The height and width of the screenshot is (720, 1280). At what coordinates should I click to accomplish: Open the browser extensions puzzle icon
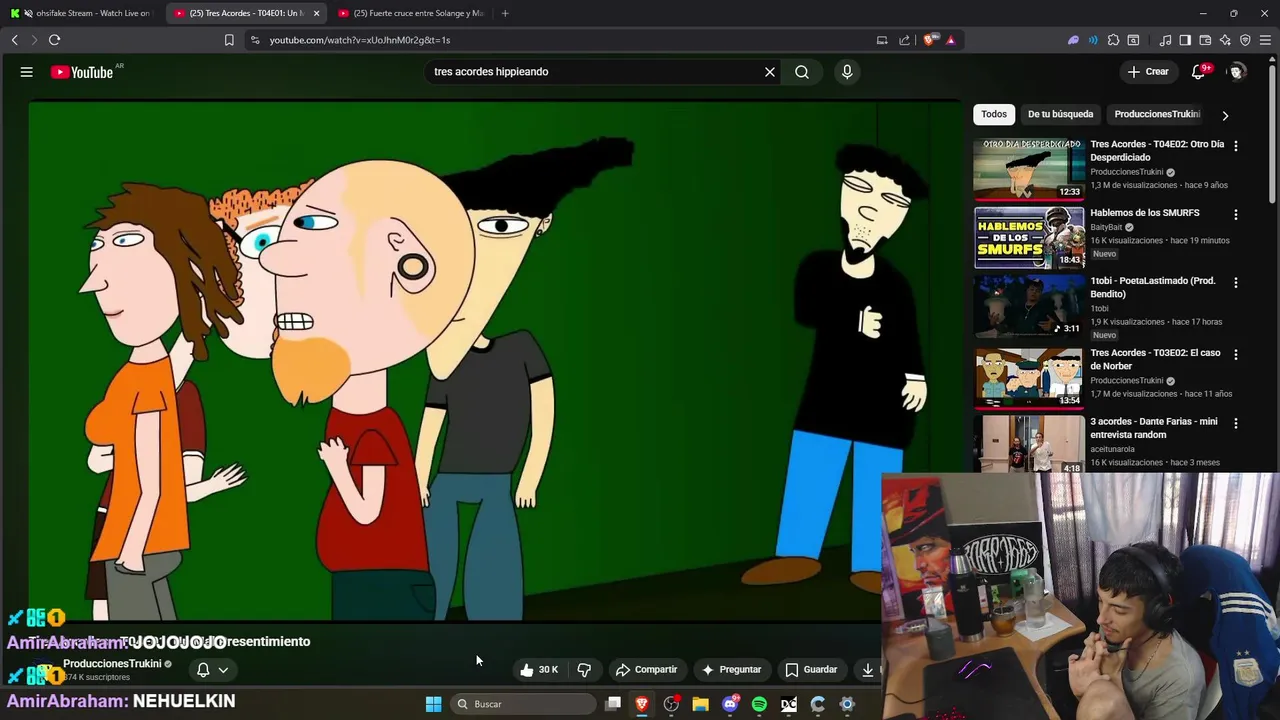coord(1113,40)
